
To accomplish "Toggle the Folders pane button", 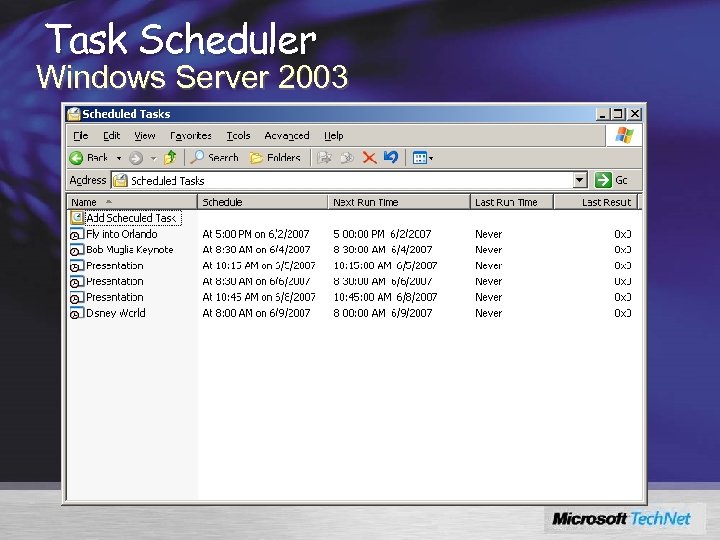I will [x=275, y=158].
